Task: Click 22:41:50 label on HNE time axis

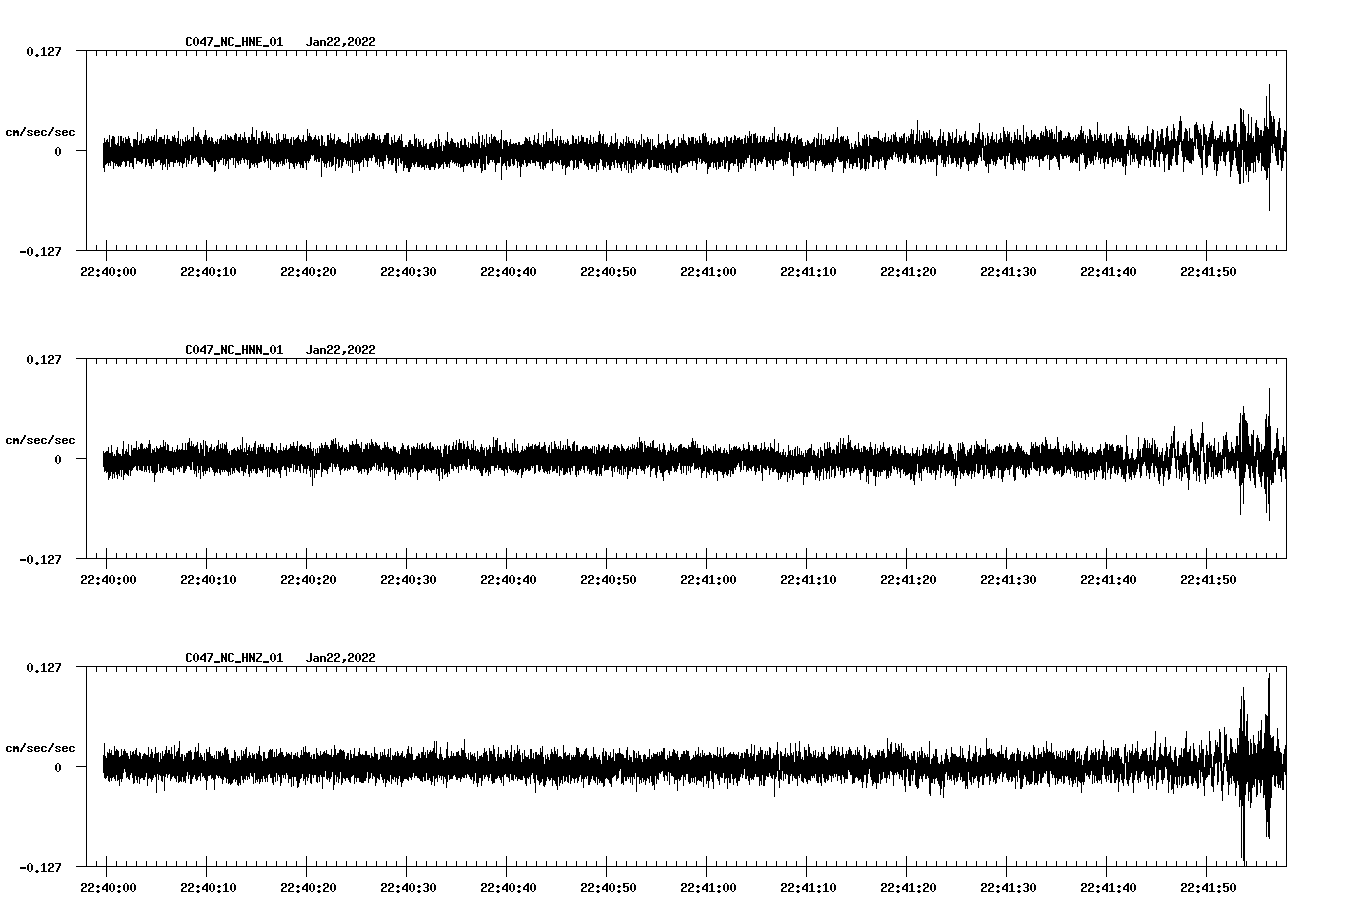Action: point(1208,272)
